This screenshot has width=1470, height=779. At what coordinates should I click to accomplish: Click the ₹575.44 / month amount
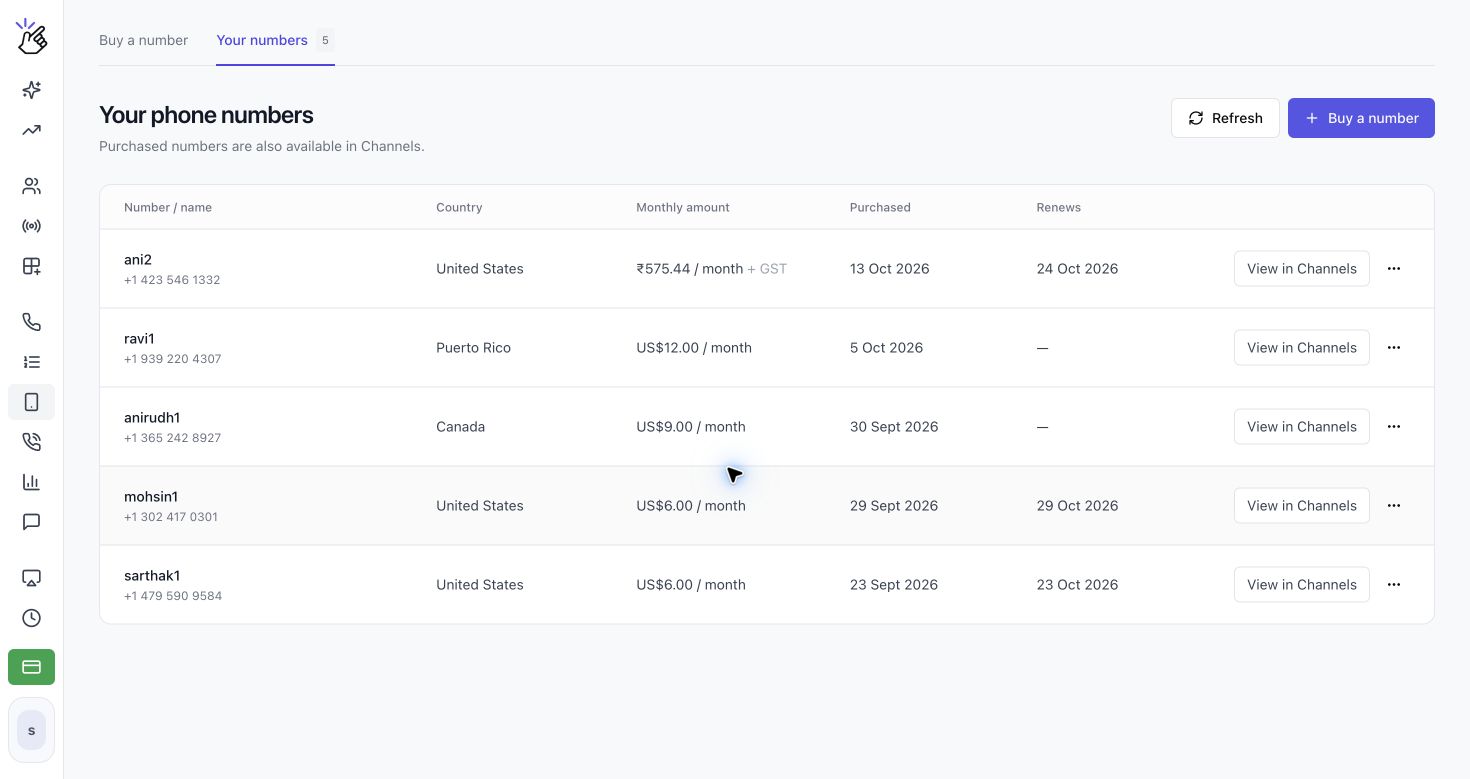coord(689,269)
